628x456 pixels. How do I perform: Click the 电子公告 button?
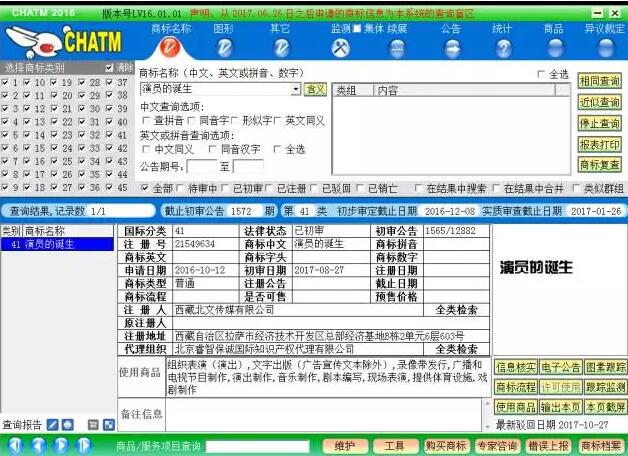pos(560,367)
